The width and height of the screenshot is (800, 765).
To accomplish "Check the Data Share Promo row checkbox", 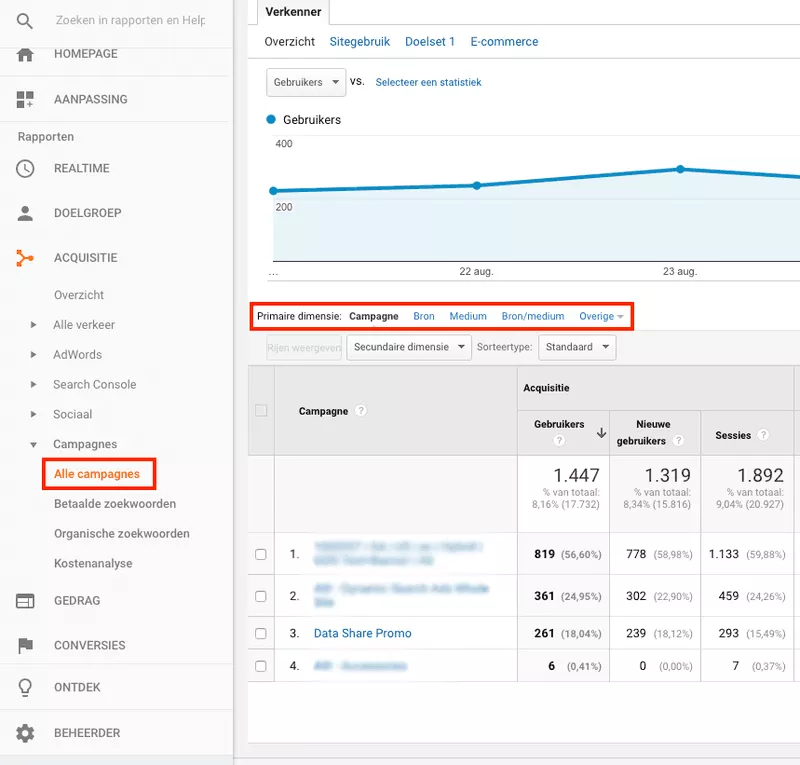I will click(x=261, y=633).
